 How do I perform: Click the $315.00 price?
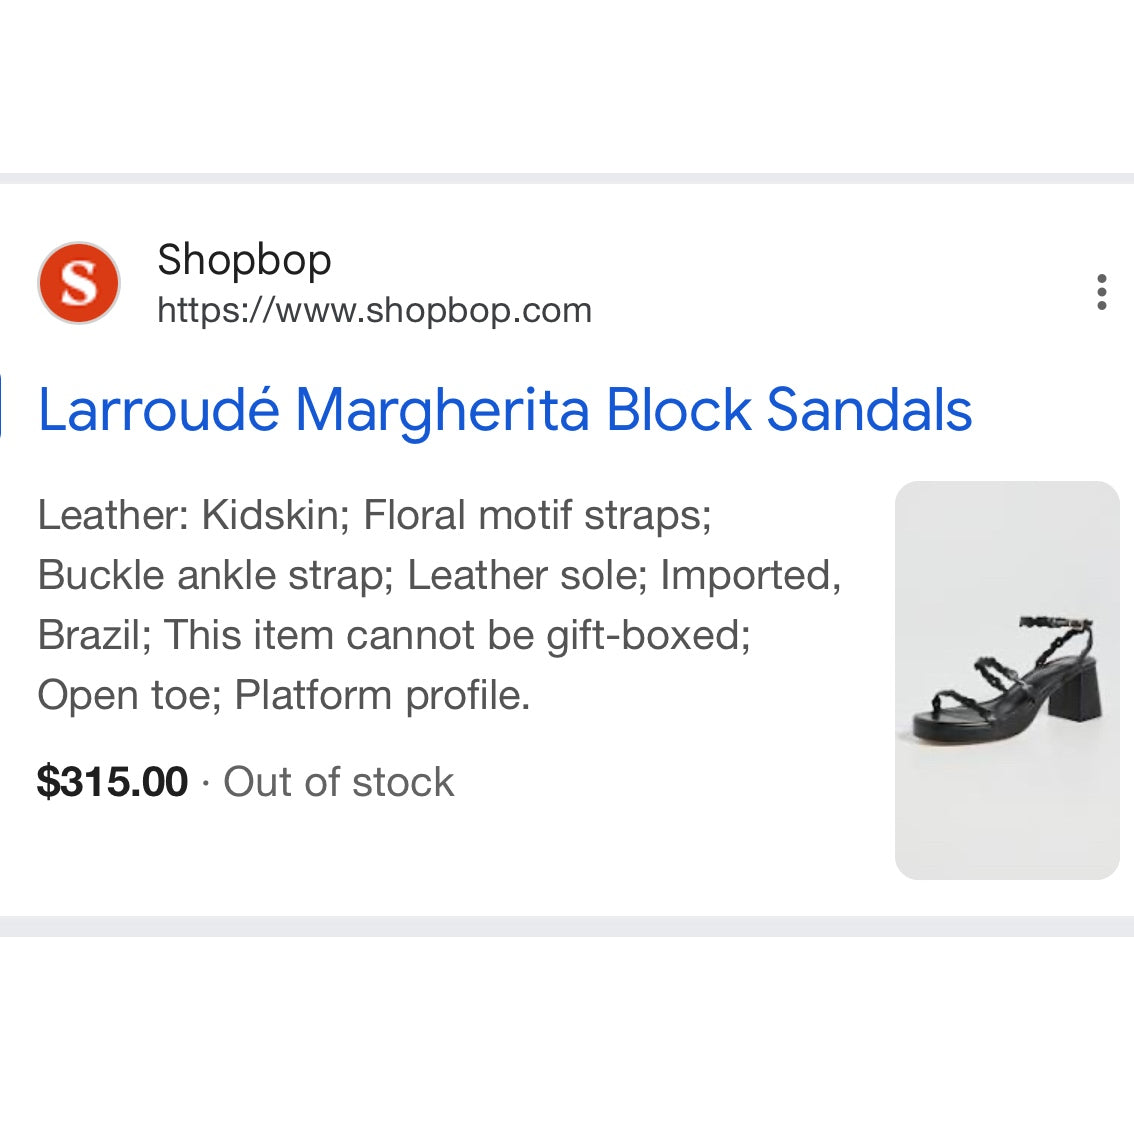point(112,782)
